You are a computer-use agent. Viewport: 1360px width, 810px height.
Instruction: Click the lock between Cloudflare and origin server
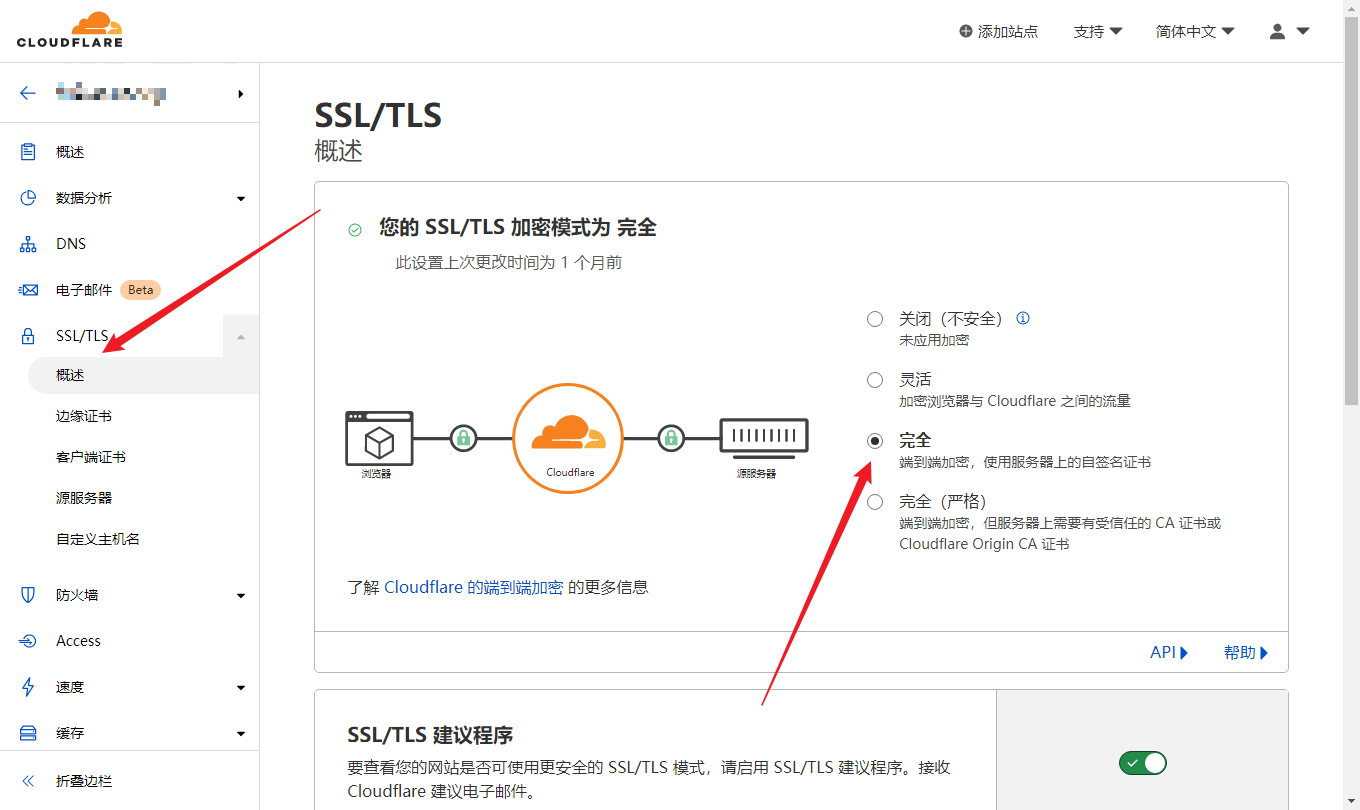tap(671, 438)
